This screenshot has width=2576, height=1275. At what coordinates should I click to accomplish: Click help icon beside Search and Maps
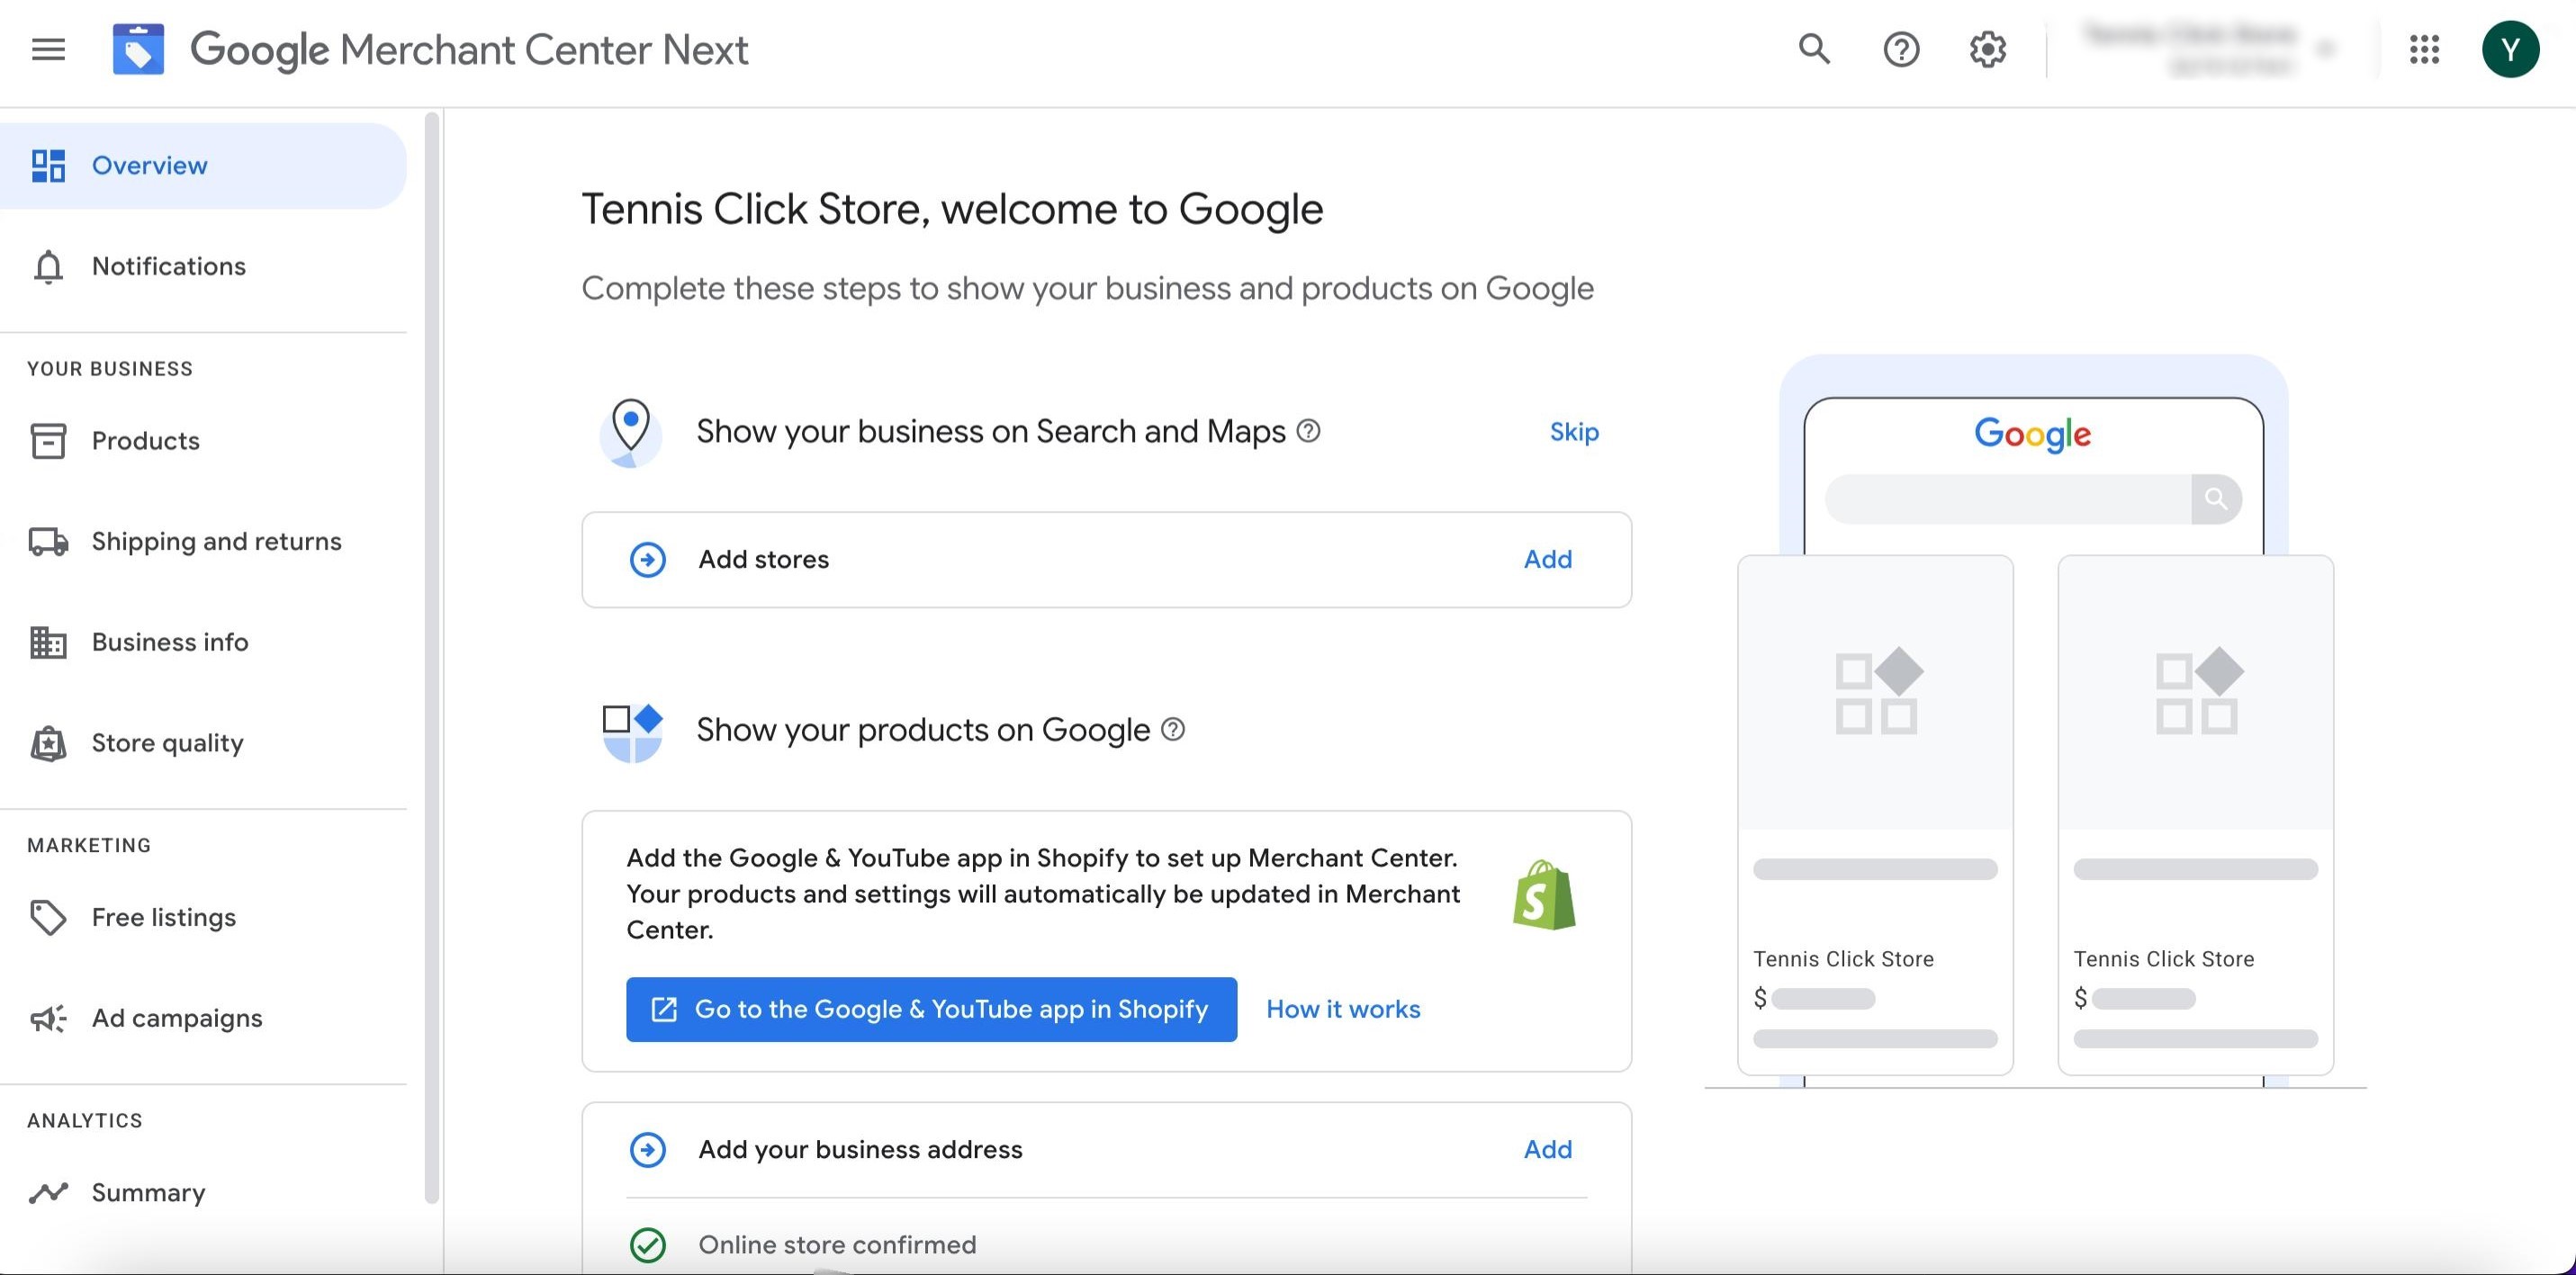(x=1308, y=431)
